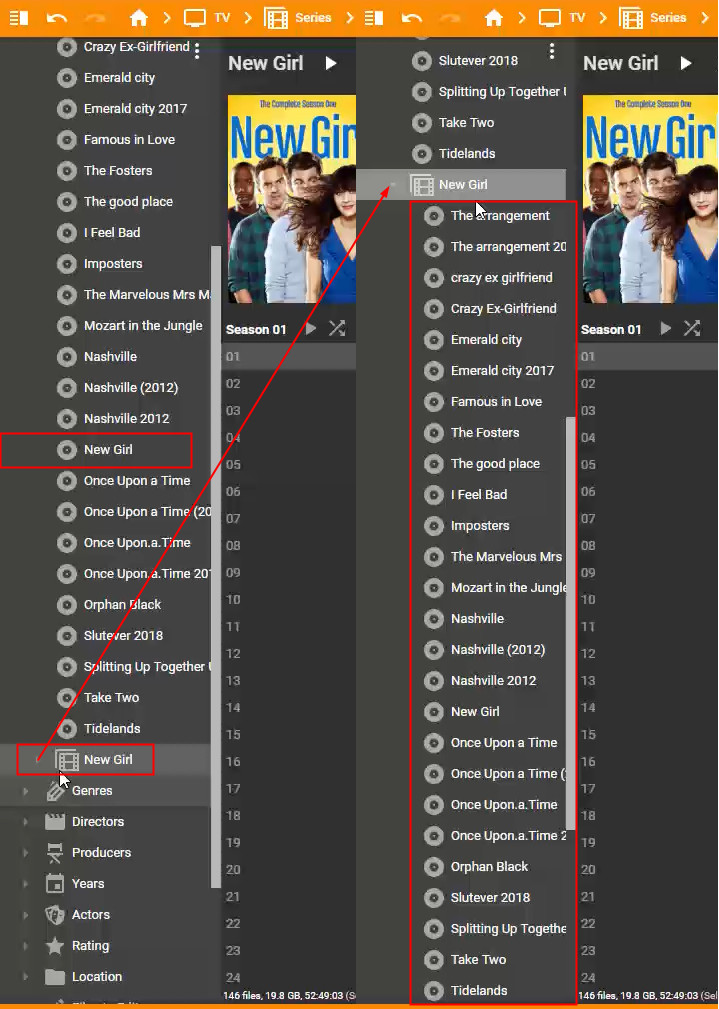Toggle shuffle beside Season 01 in left panel
This screenshot has width=719, height=1009.
(x=337, y=329)
